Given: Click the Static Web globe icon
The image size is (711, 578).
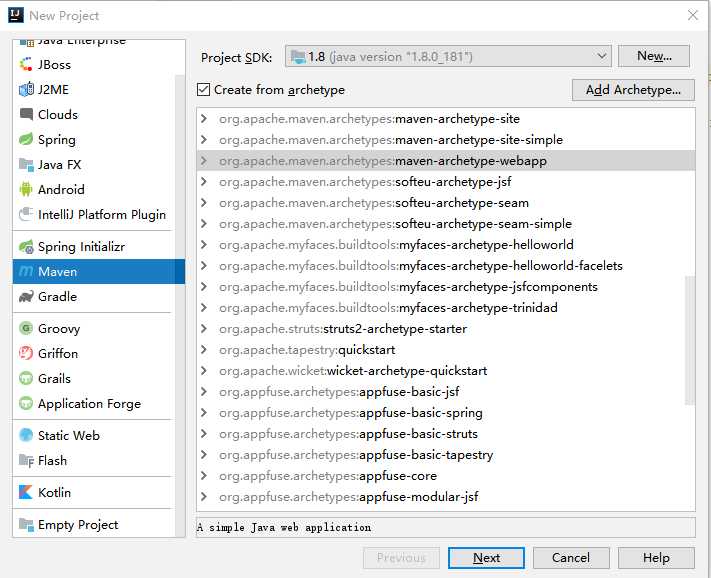Looking at the screenshot, I should coord(26,435).
